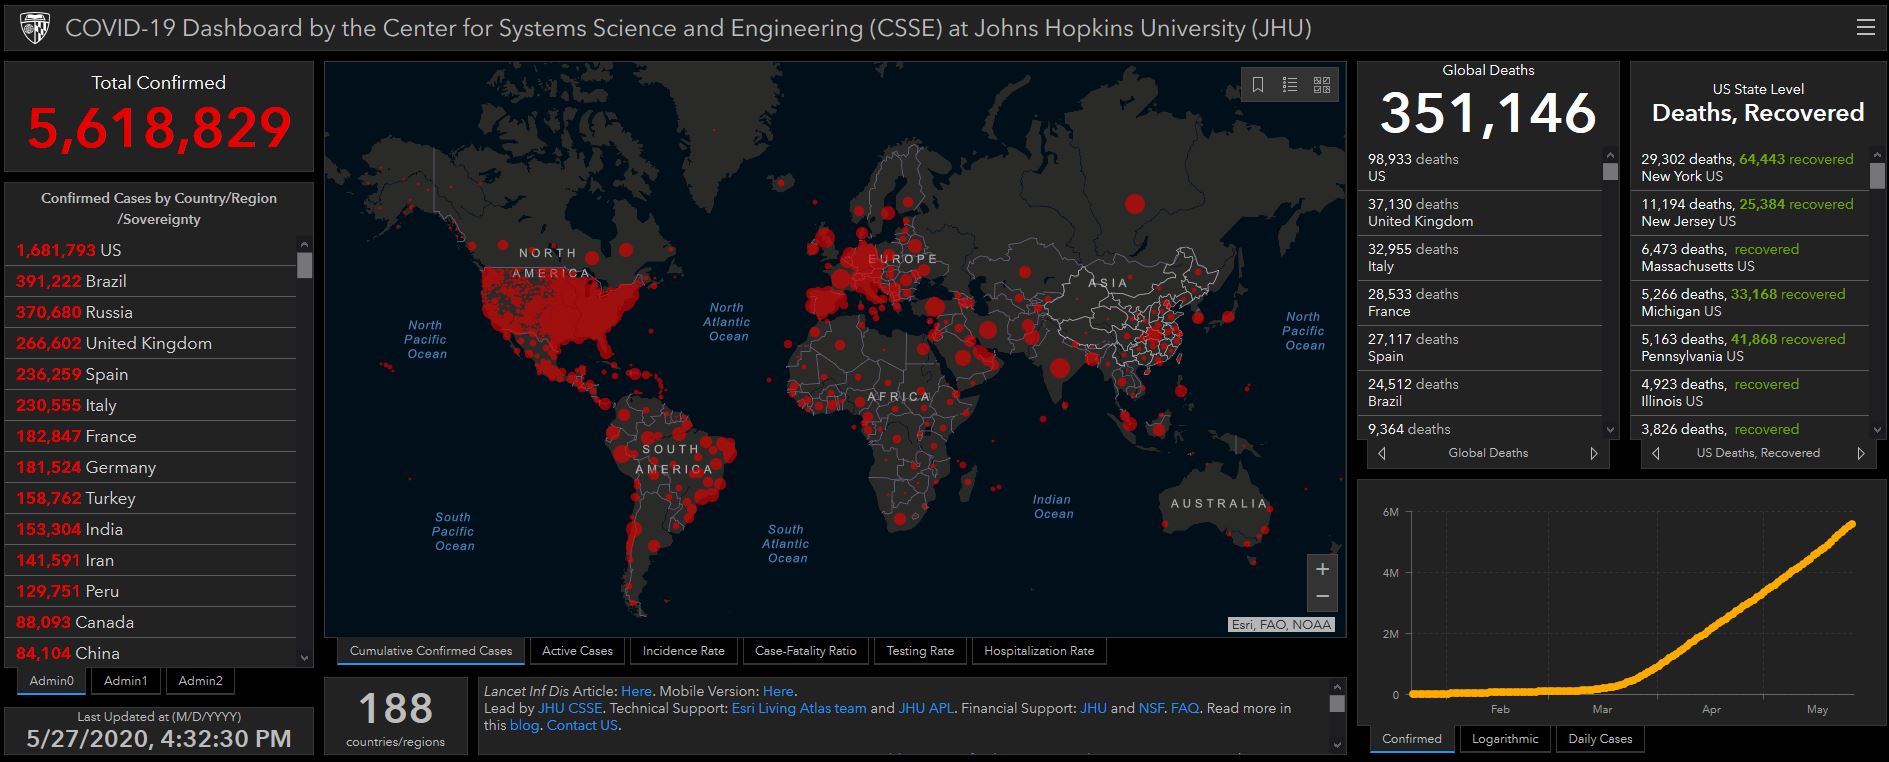Select US in confirmed cases list
Screen dimensions: 1889x762
pyautogui.click(x=150, y=250)
